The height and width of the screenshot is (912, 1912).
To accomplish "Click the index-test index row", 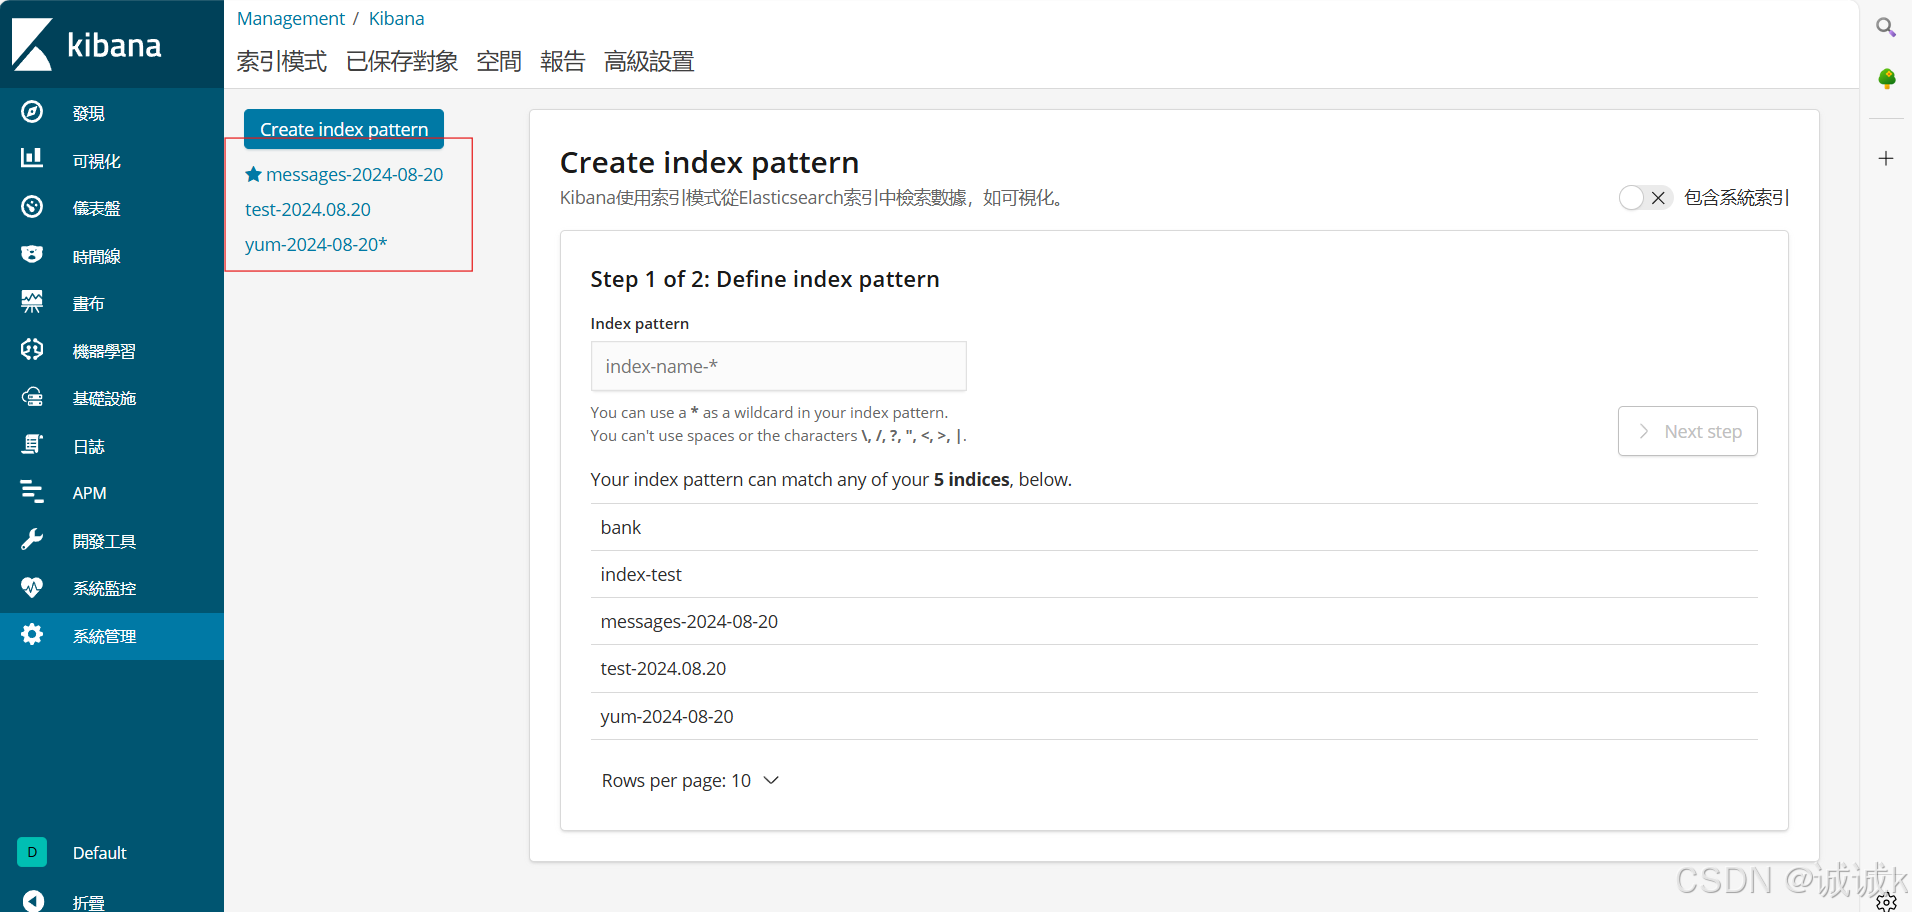I will tap(1174, 574).
